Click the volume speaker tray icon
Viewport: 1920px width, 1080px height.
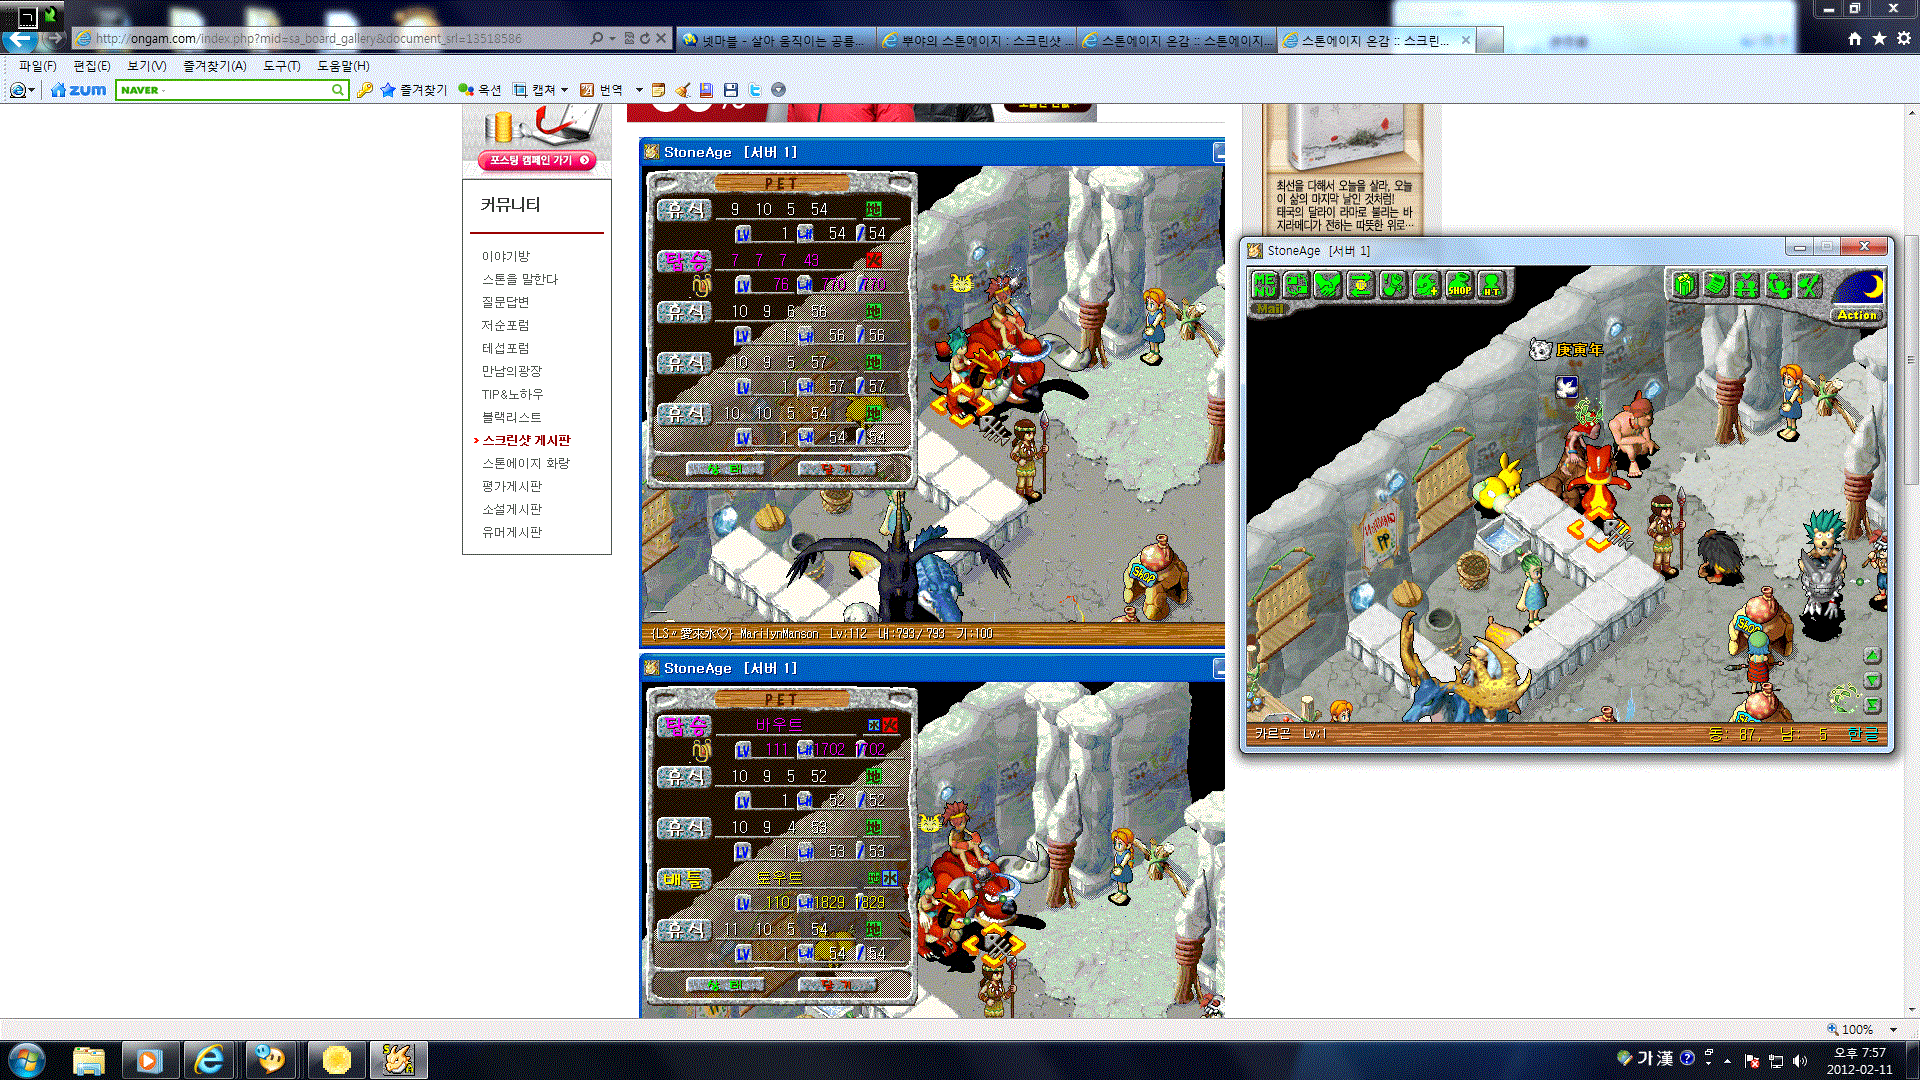tap(1800, 1060)
